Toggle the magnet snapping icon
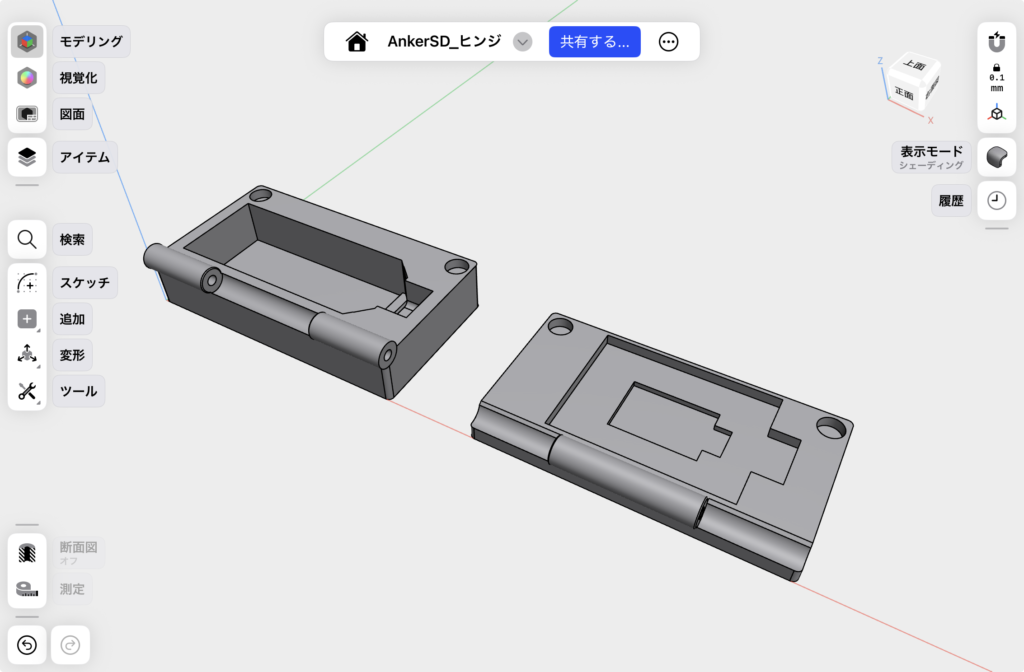This screenshot has height=672, width=1024. 996,42
